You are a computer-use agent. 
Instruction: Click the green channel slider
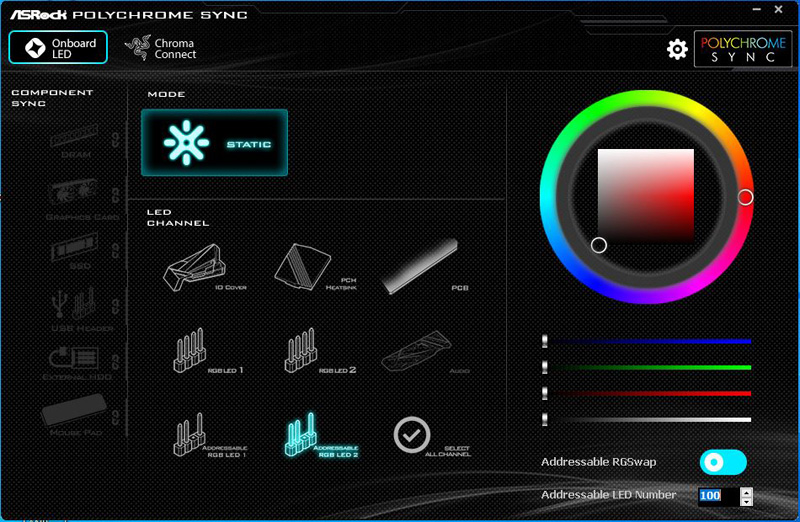(647, 367)
